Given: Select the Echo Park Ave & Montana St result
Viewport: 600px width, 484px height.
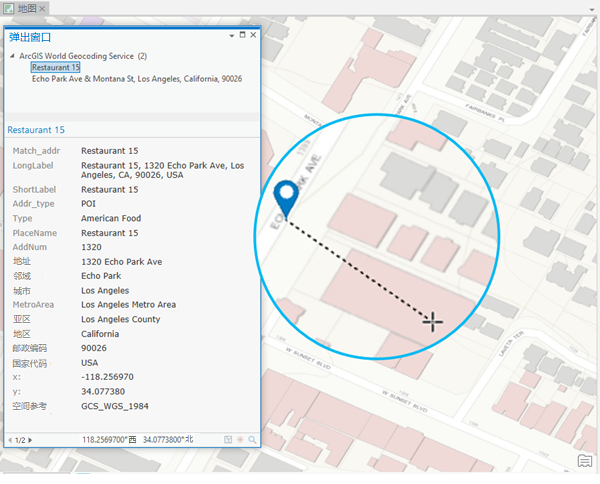Looking at the screenshot, I should pyautogui.click(x=136, y=79).
